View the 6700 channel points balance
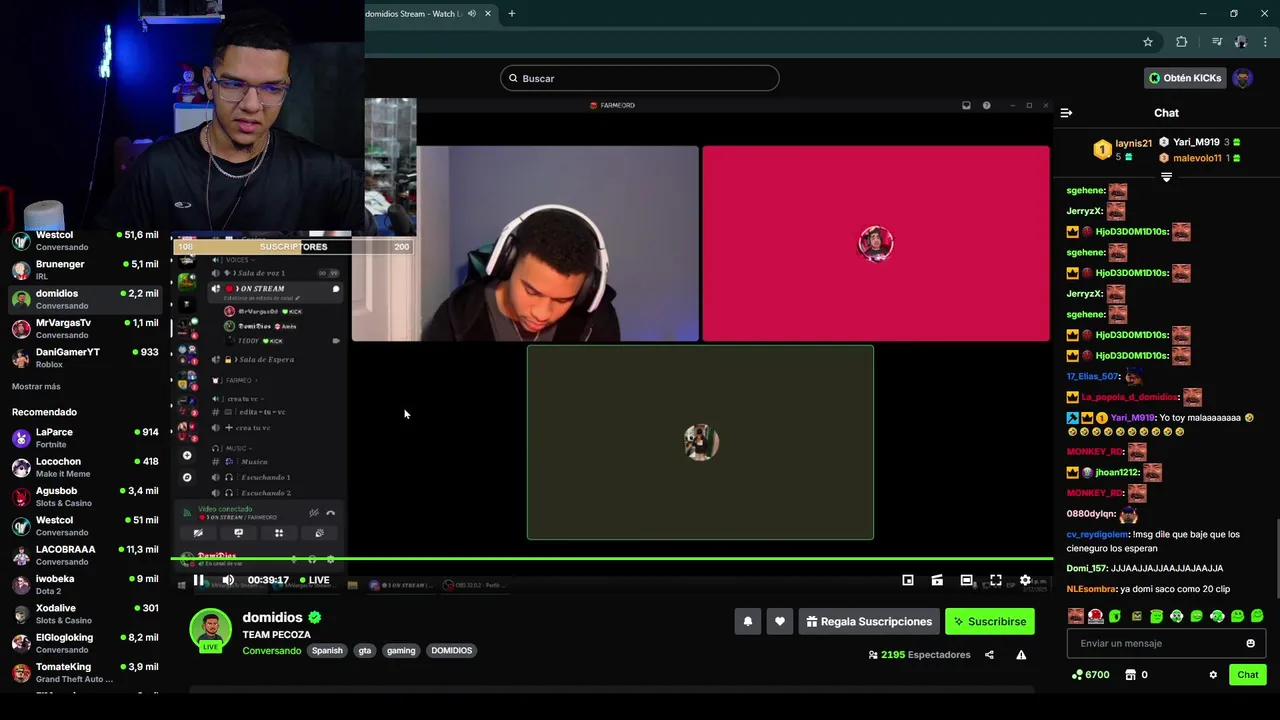Viewport: 1280px width, 720px height. pyautogui.click(x=1090, y=675)
